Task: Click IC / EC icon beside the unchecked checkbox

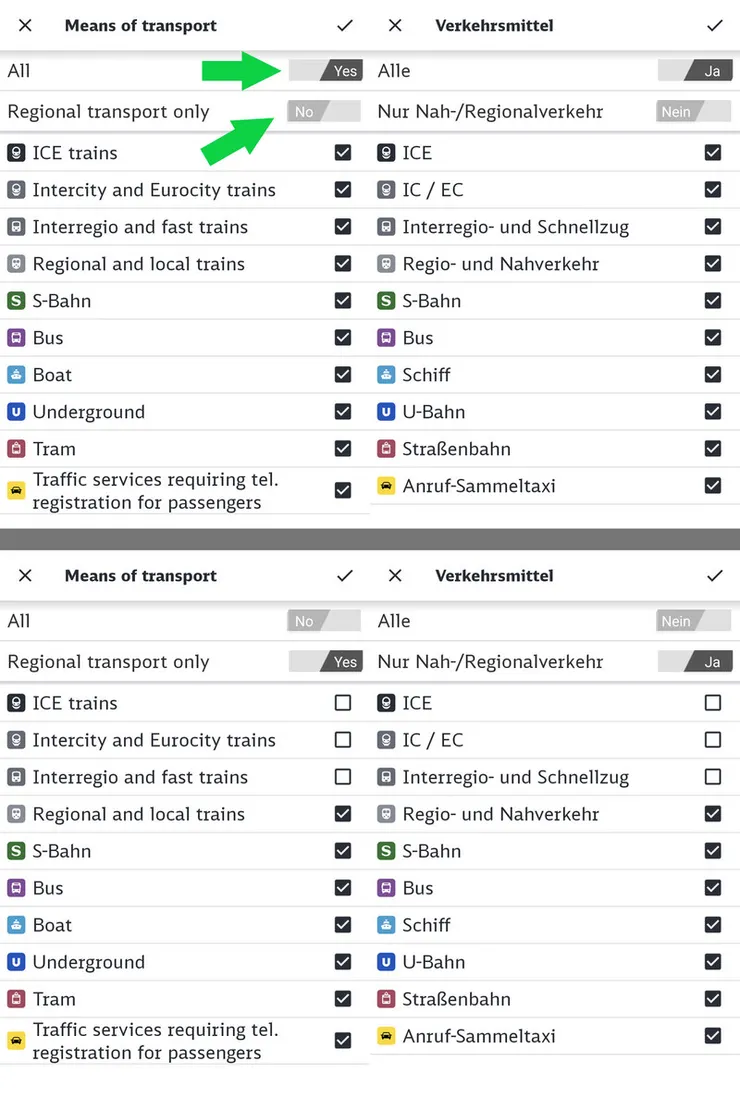Action: pos(386,740)
